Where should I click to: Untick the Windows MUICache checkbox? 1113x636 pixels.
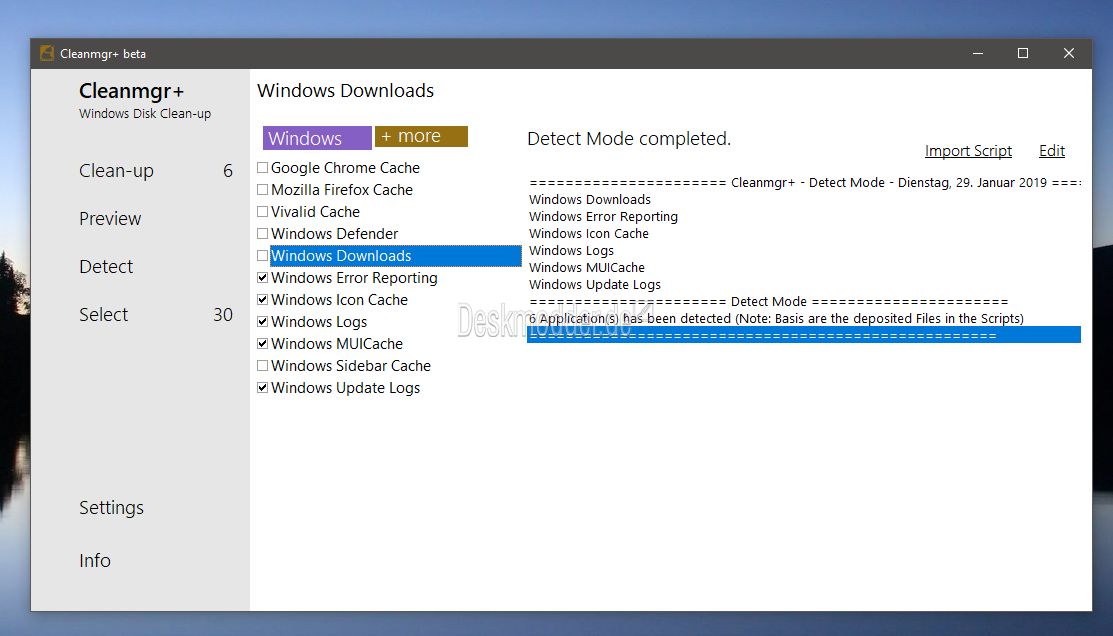(x=263, y=344)
